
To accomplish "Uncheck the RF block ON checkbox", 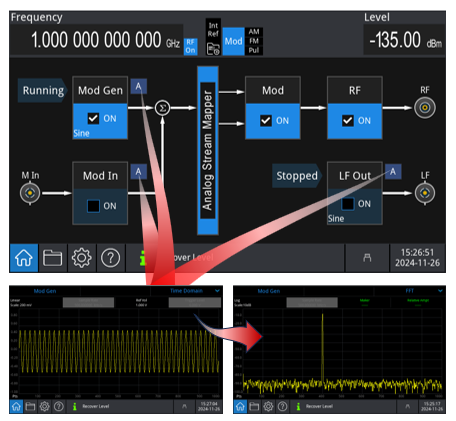I will pyautogui.click(x=348, y=121).
